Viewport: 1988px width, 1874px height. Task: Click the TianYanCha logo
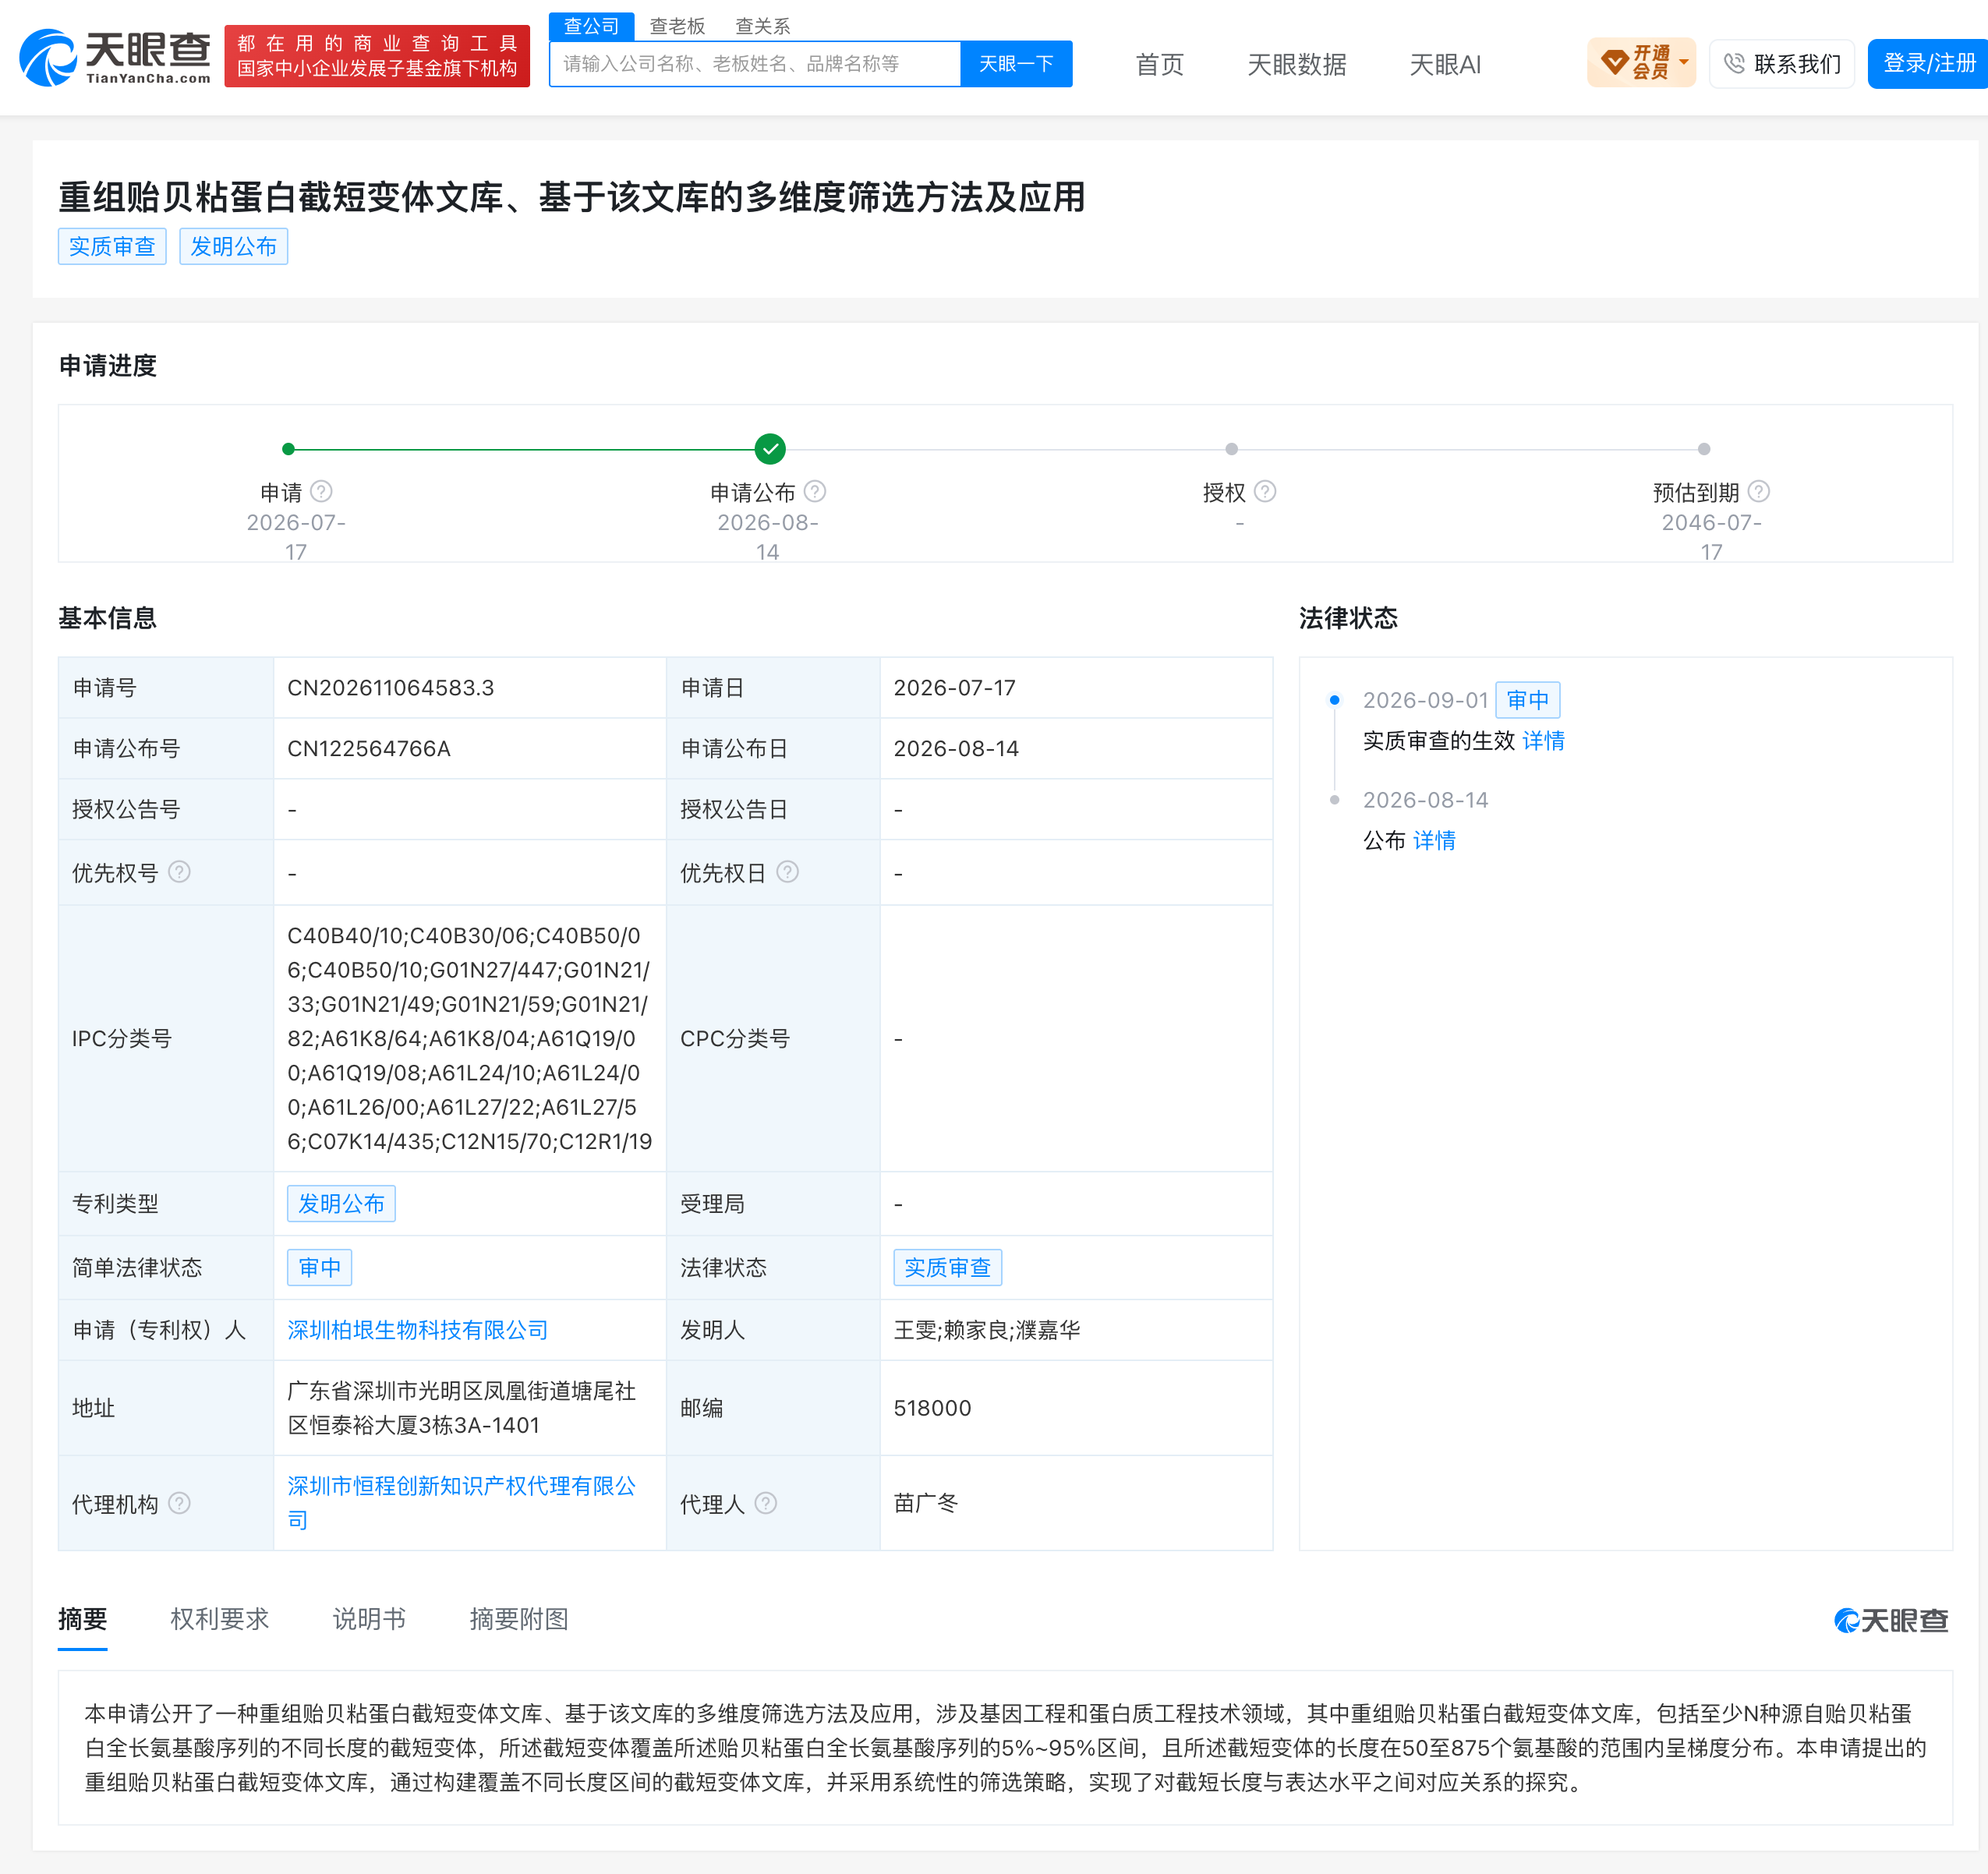pos(115,58)
